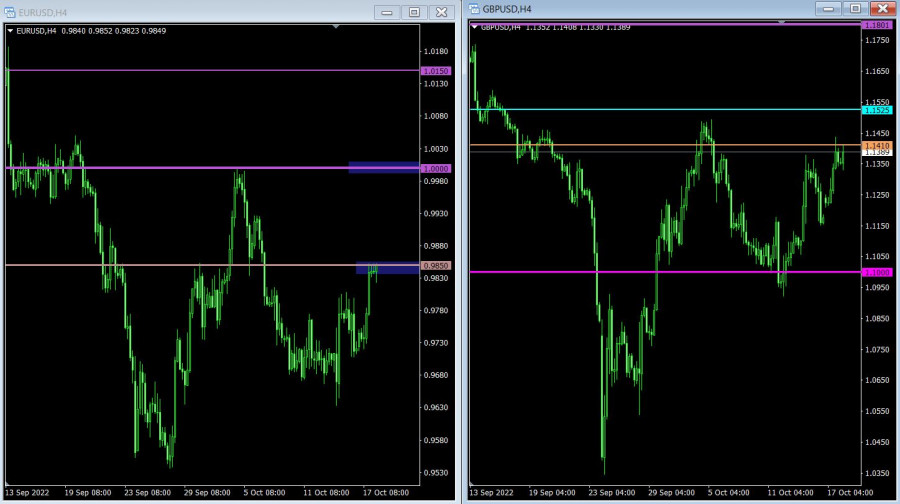Select the 1.0150 price level label

click(436, 71)
